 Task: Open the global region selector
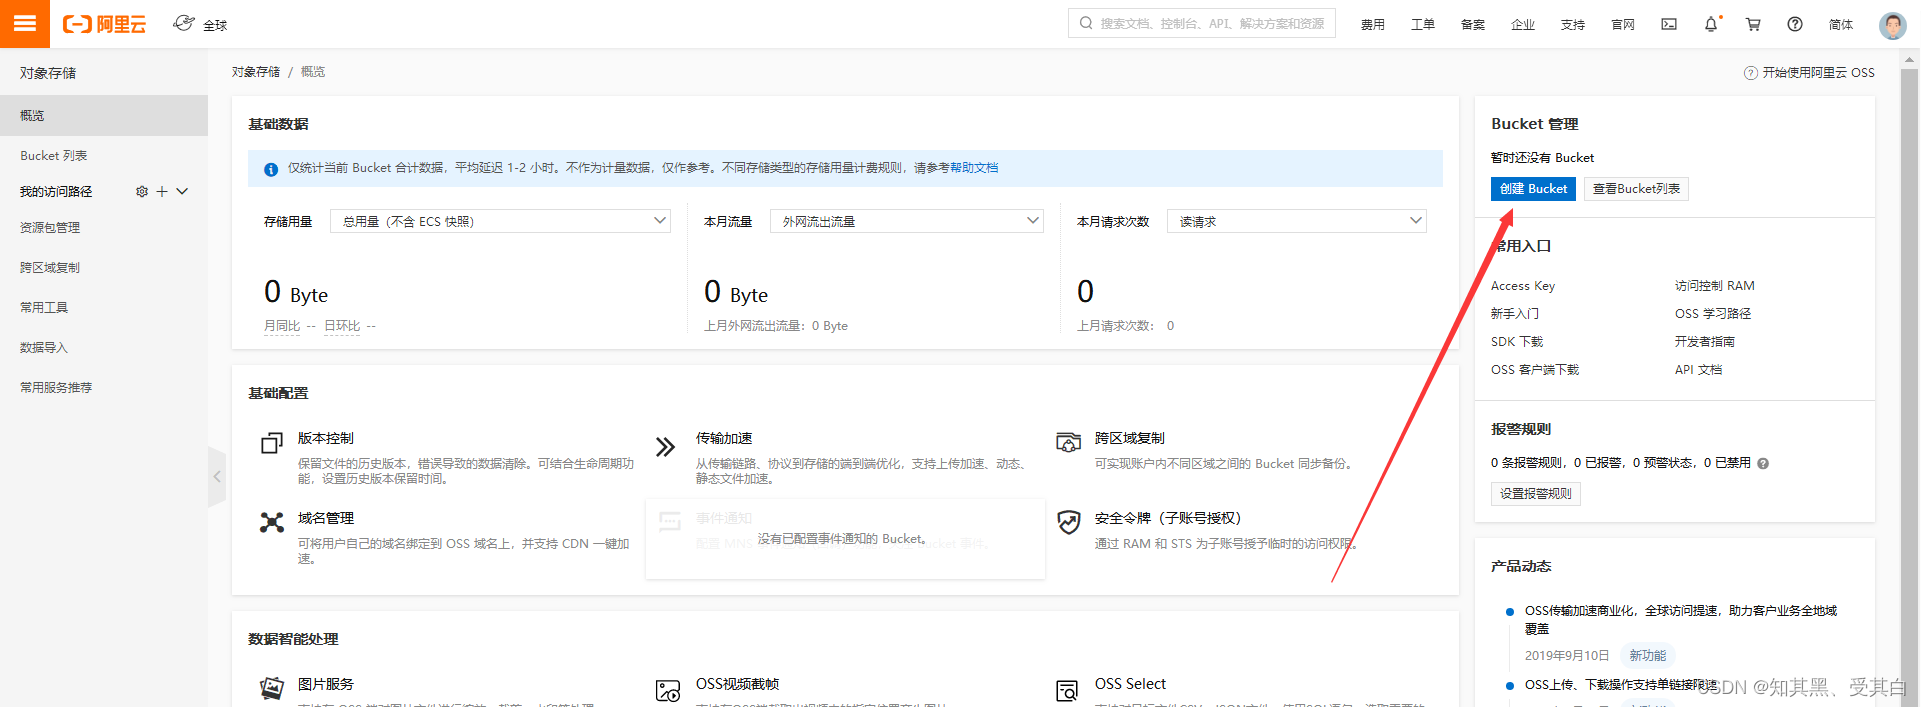[x=200, y=24]
